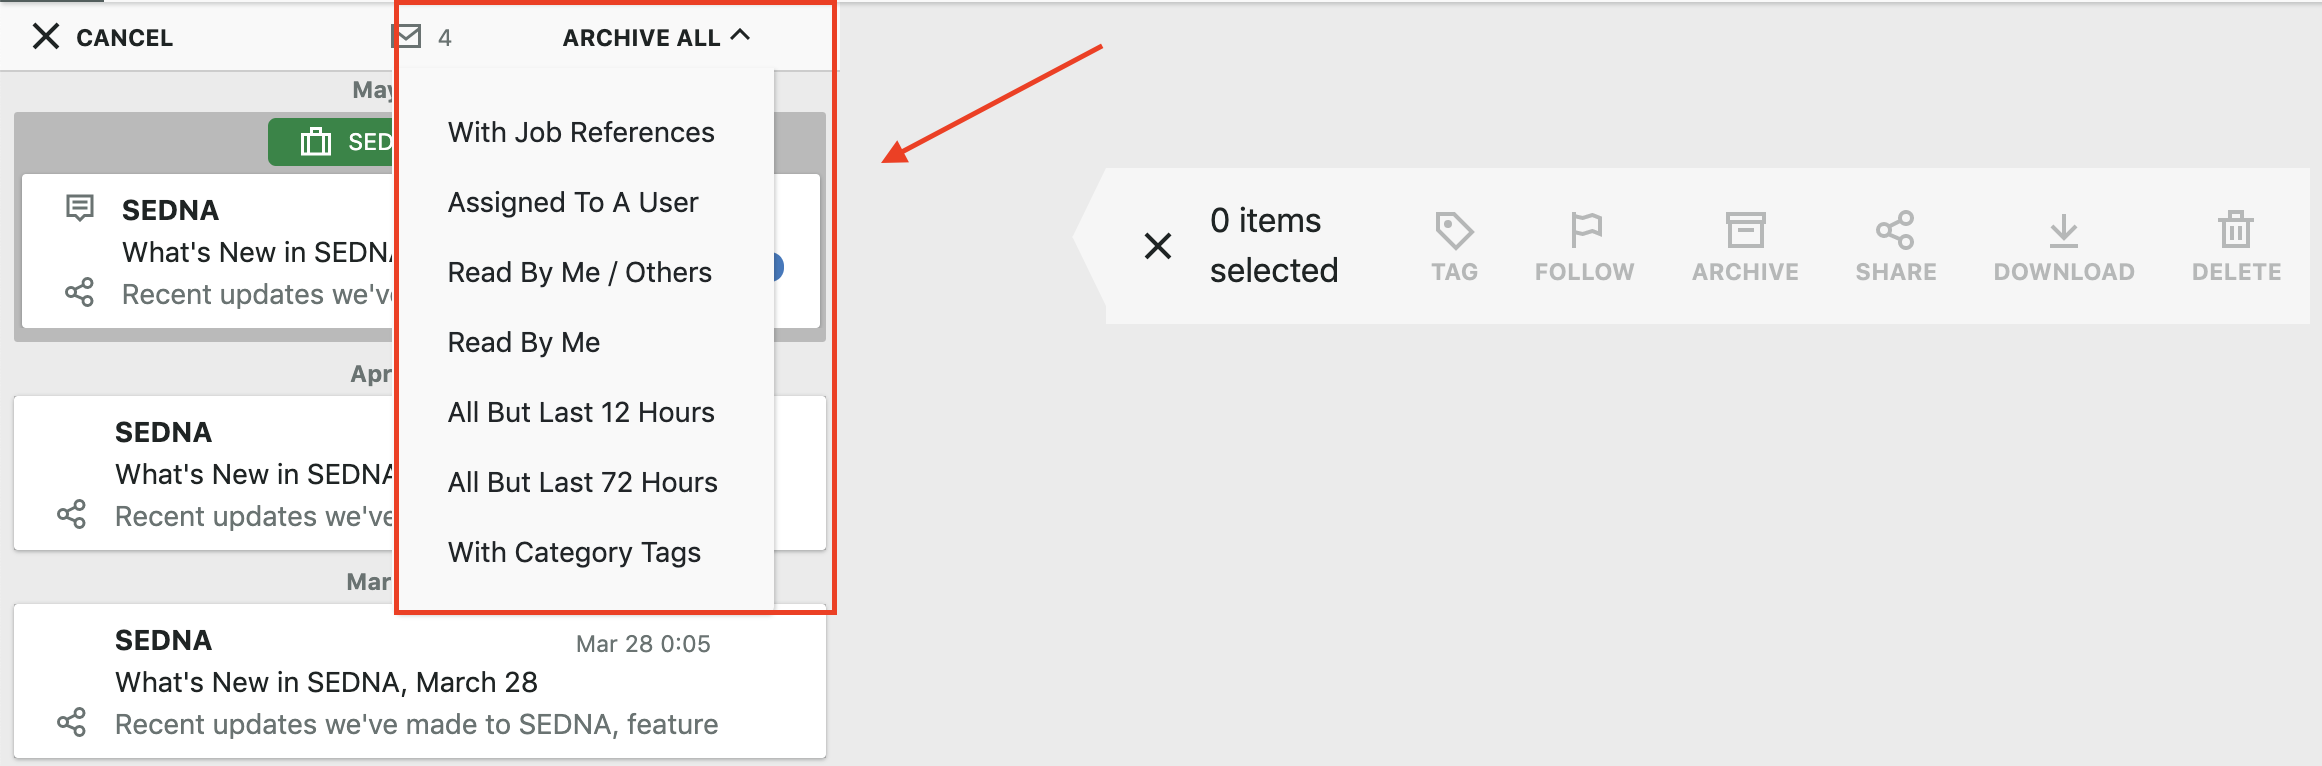The height and width of the screenshot is (766, 2322).
Task: Click the envelope unread count icon
Action: [407, 37]
